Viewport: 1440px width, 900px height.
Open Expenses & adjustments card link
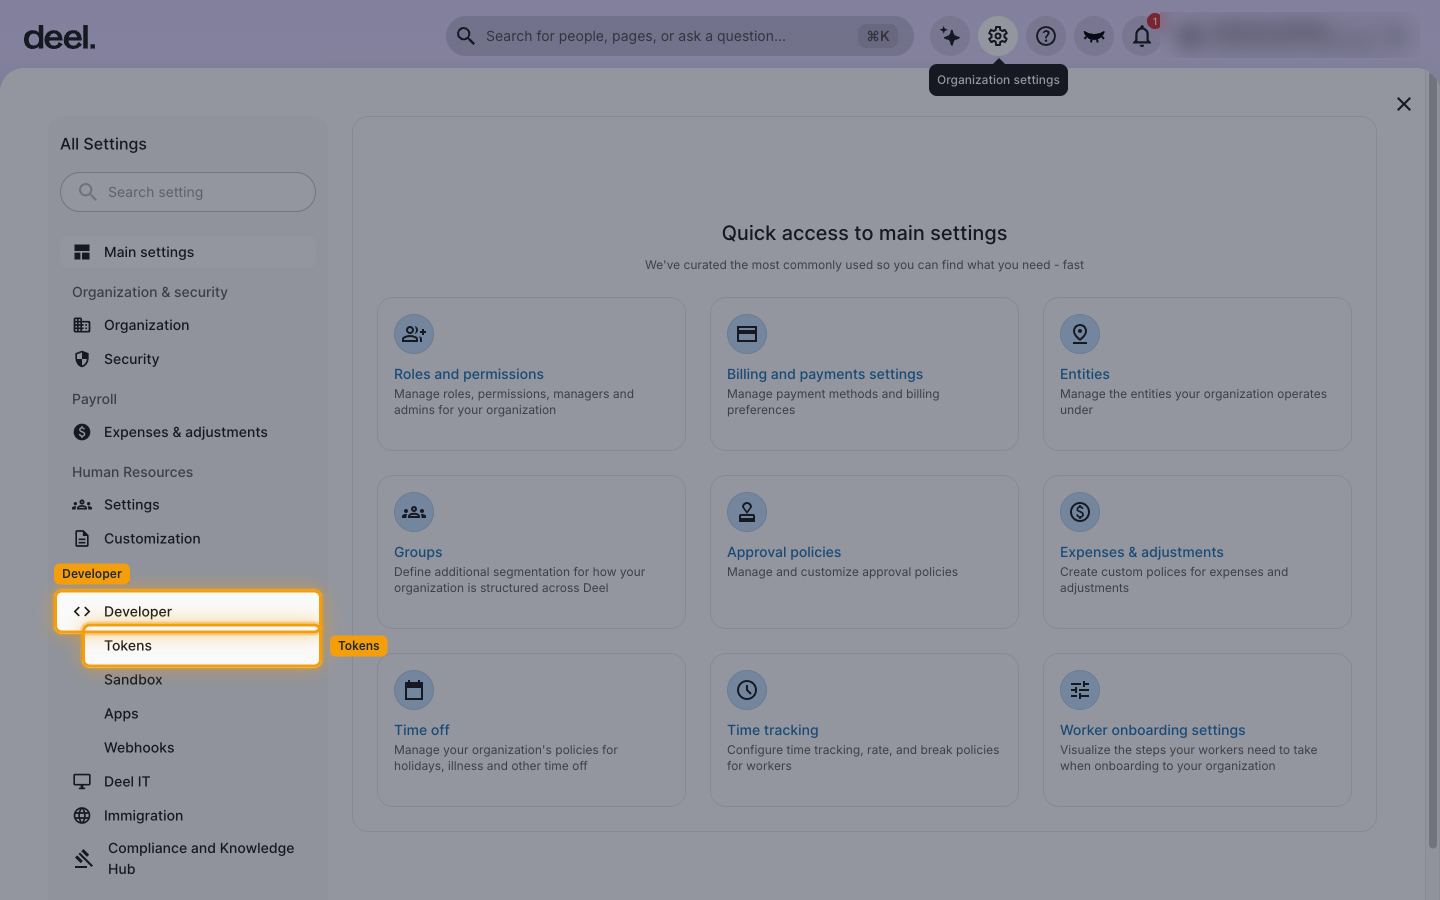(x=1142, y=552)
